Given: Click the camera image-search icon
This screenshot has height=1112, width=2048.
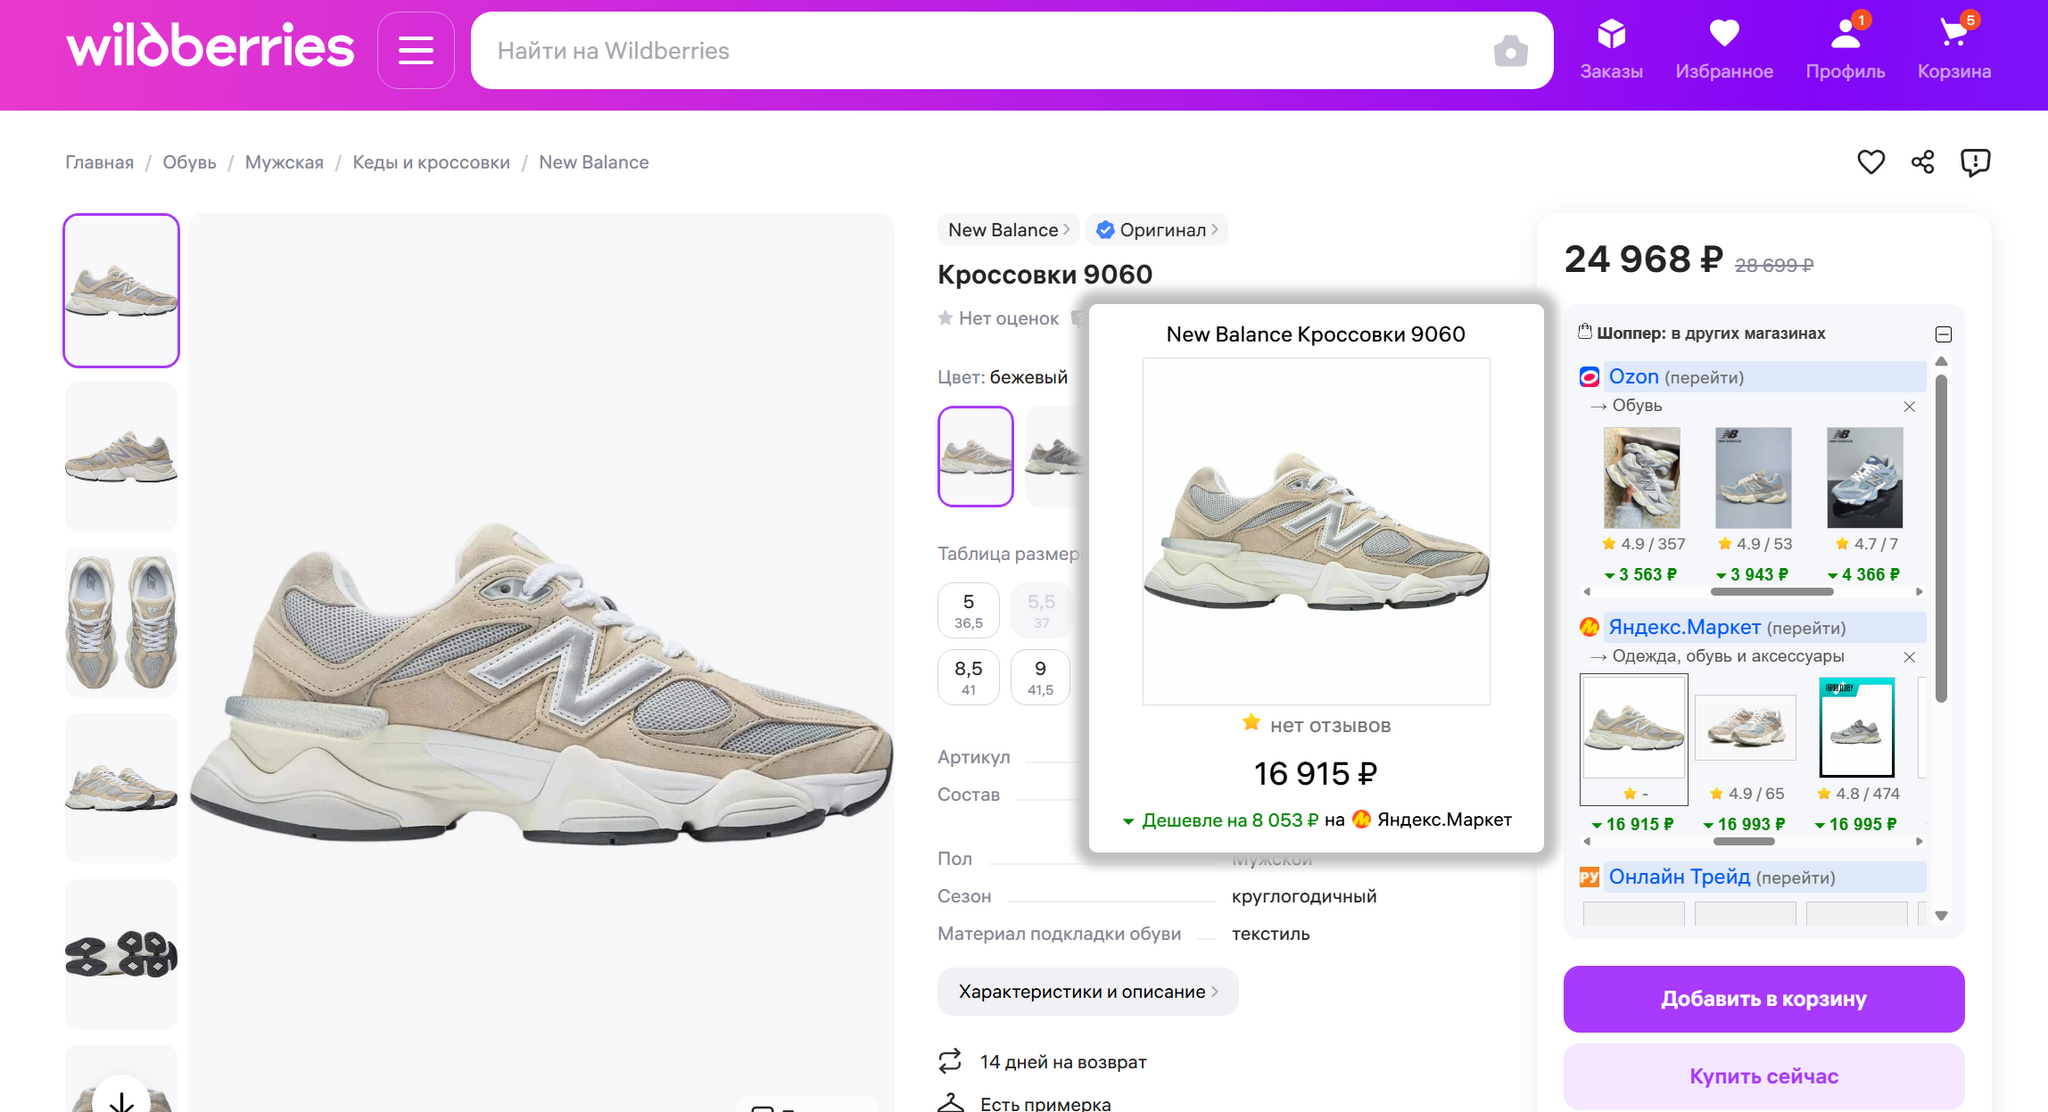Looking at the screenshot, I should point(1510,51).
